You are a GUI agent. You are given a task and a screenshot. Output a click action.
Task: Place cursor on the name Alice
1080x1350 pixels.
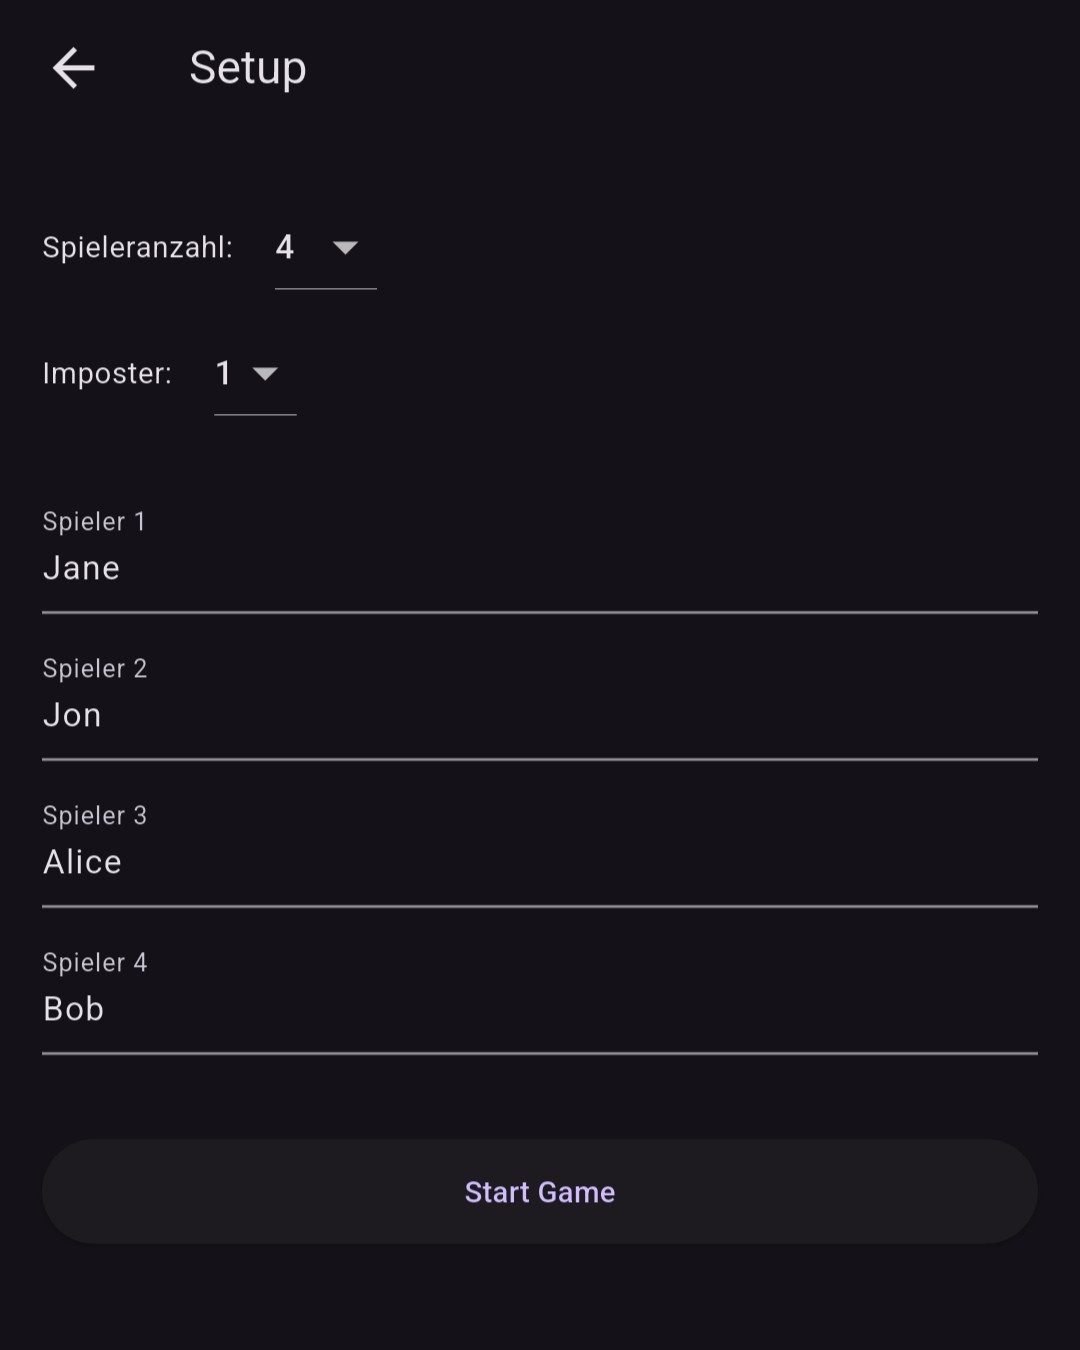[x=83, y=862]
